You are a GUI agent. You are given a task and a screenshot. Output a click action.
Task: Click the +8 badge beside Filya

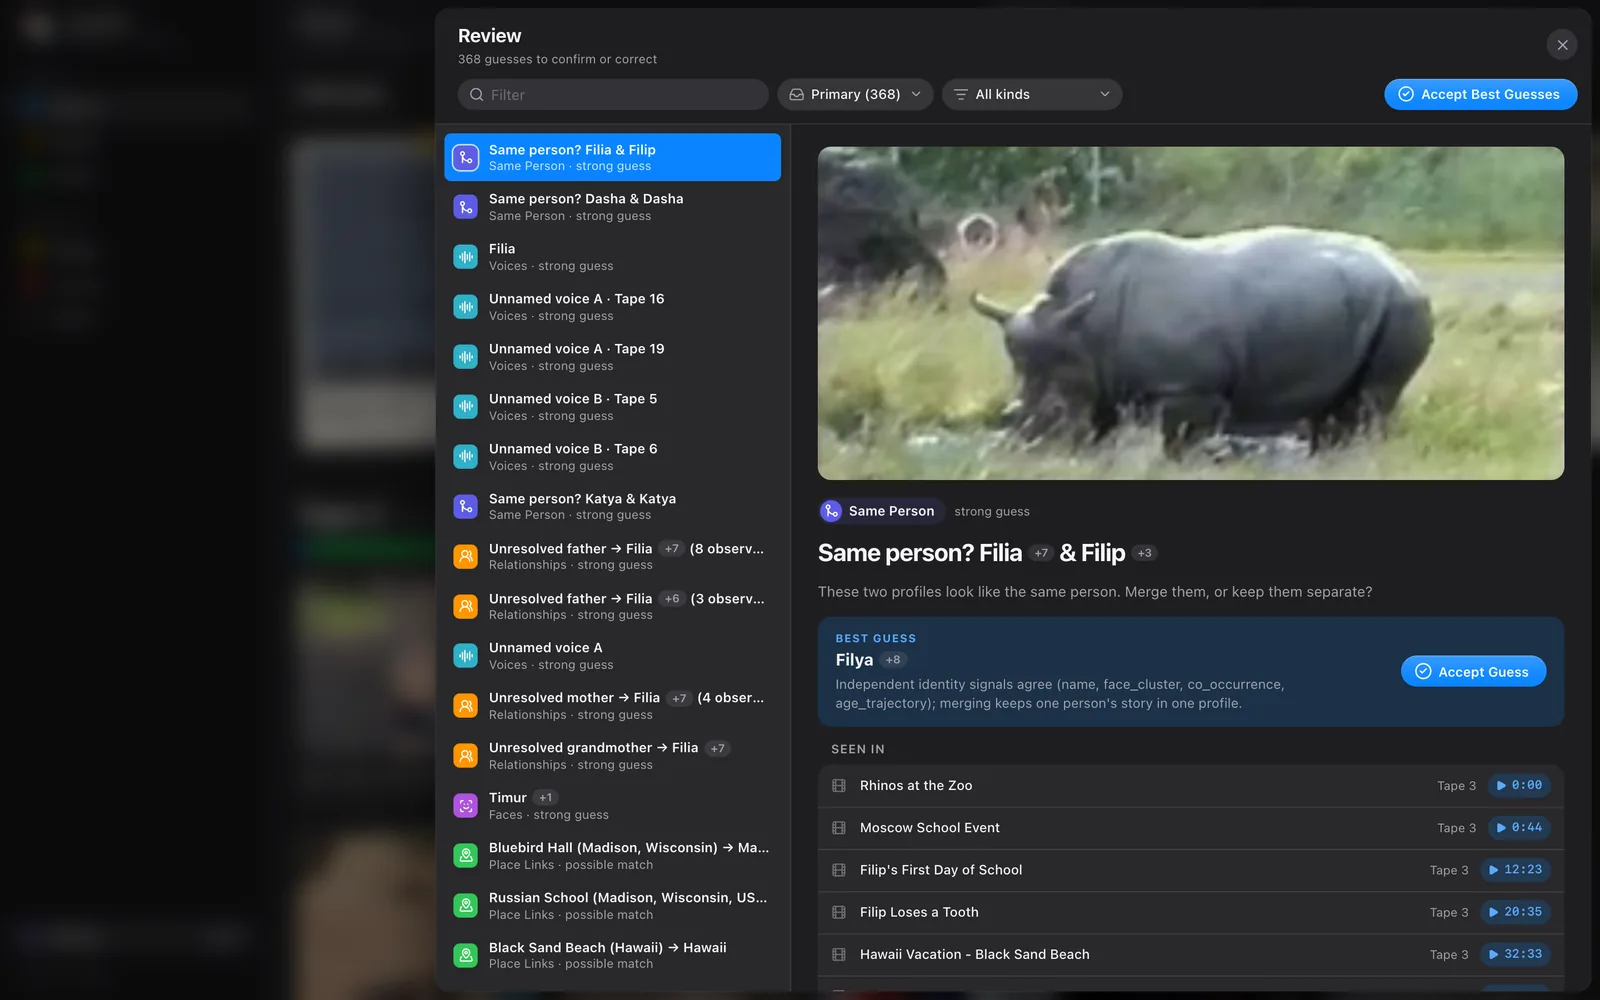(x=893, y=660)
